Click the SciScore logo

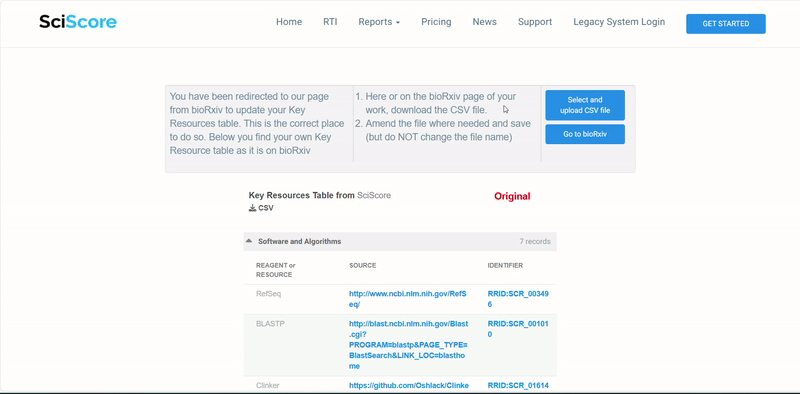click(78, 22)
